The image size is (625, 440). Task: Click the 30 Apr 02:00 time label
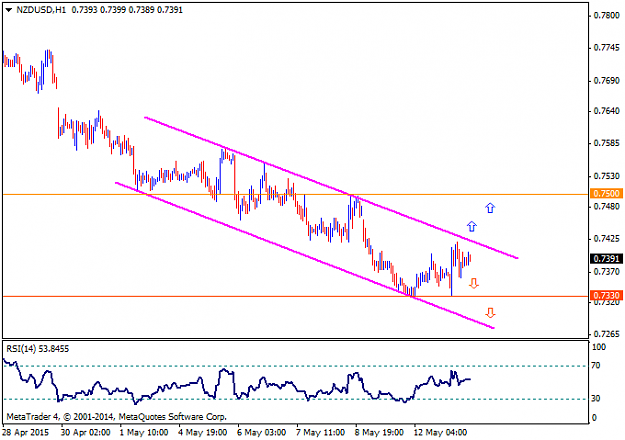[x=86, y=432]
